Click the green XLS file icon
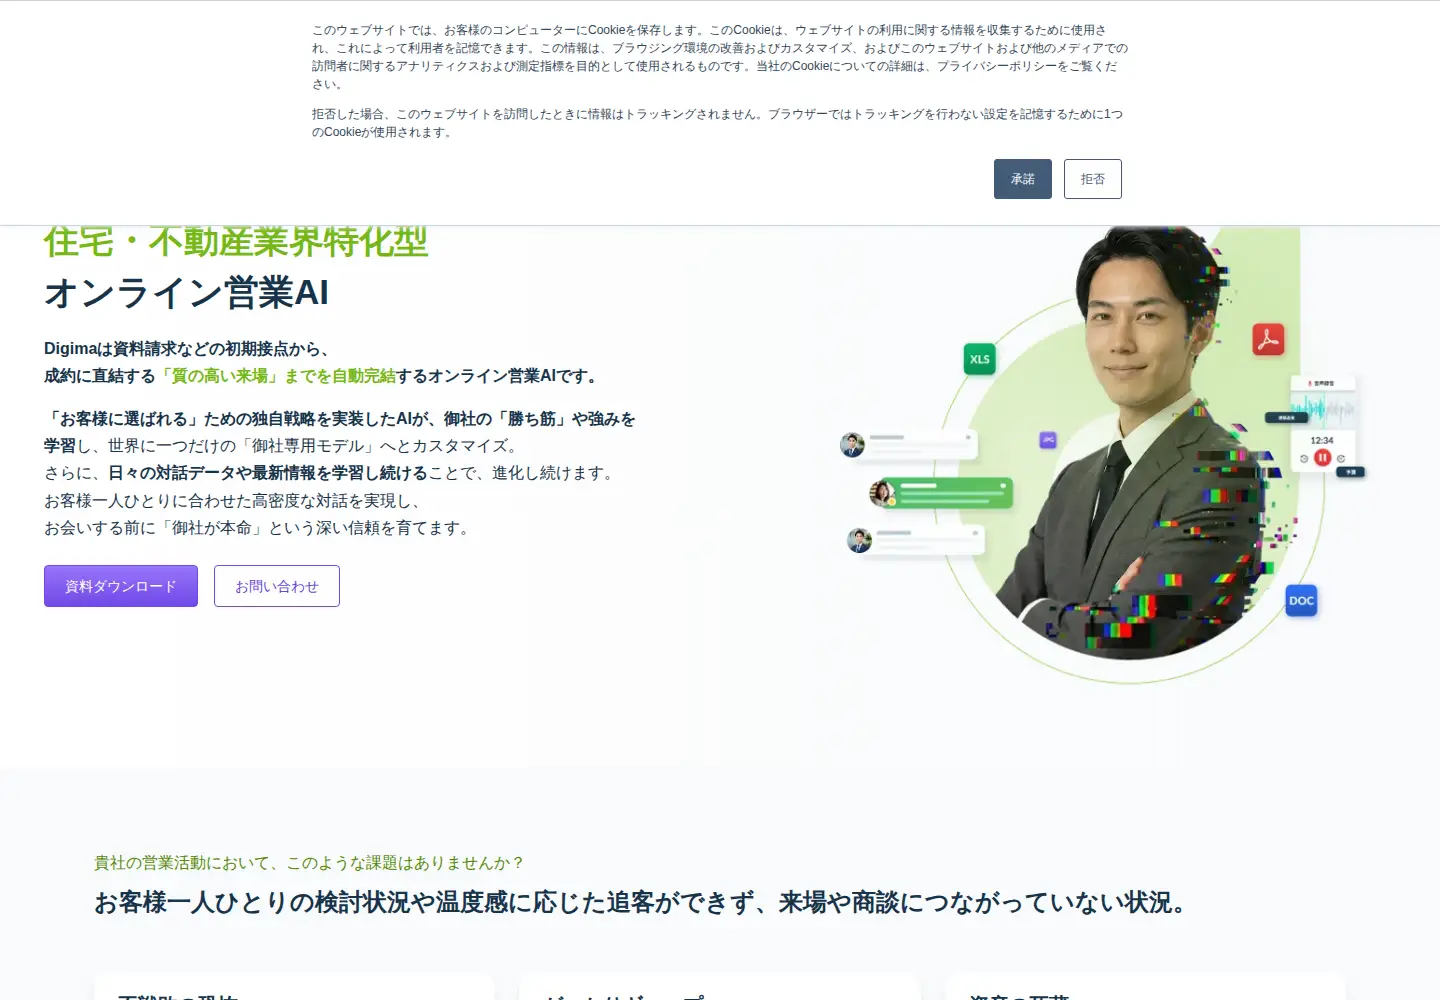Viewport: 1440px width, 1000px height. (980, 359)
